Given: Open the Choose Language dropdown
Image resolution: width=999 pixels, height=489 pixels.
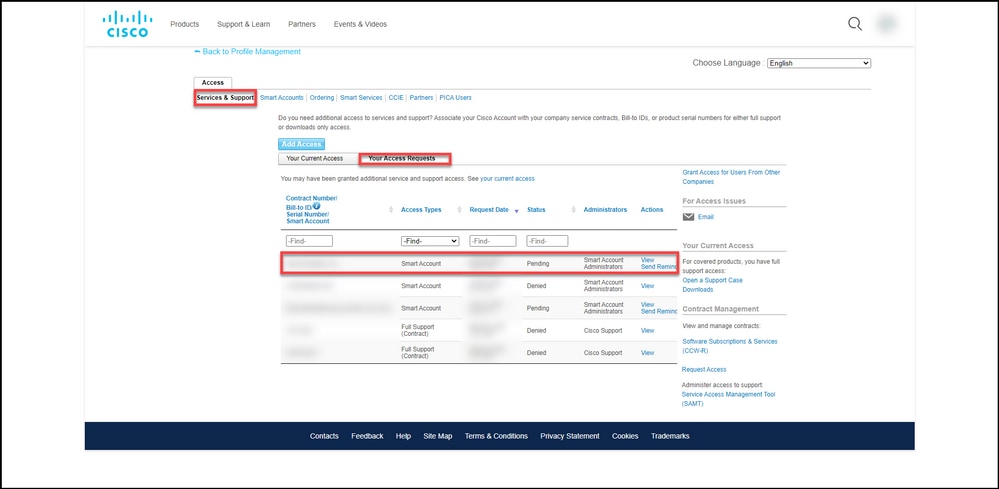Looking at the screenshot, I should pos(819,63).
